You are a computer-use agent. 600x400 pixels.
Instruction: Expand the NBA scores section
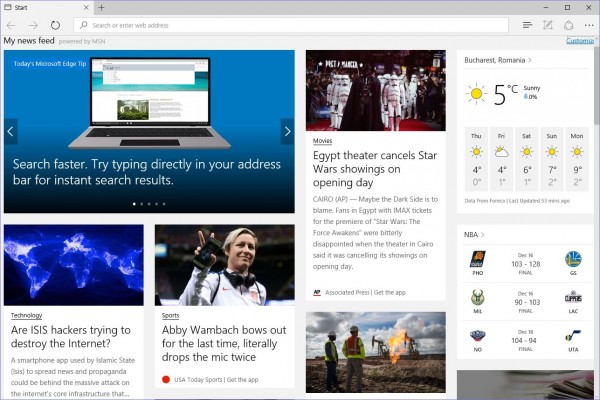[473, 234]
